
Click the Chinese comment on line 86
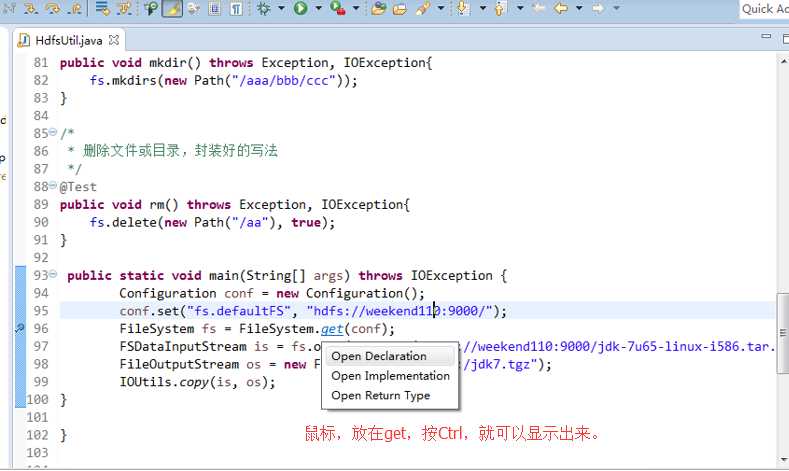pos(180,150)
